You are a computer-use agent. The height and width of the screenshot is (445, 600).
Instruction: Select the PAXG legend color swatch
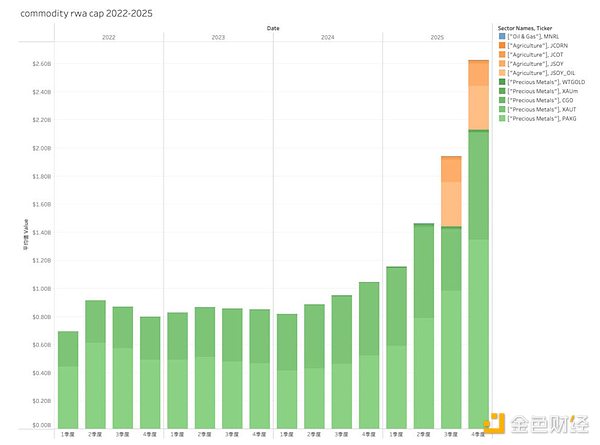point(501,119)
